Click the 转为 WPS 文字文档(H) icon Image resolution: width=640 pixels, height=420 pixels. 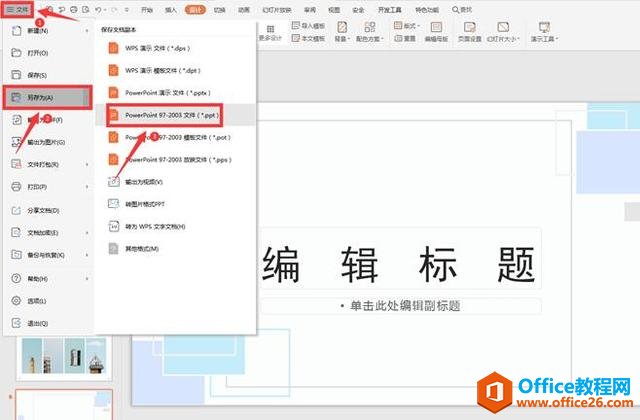click(x=113, y=226)
